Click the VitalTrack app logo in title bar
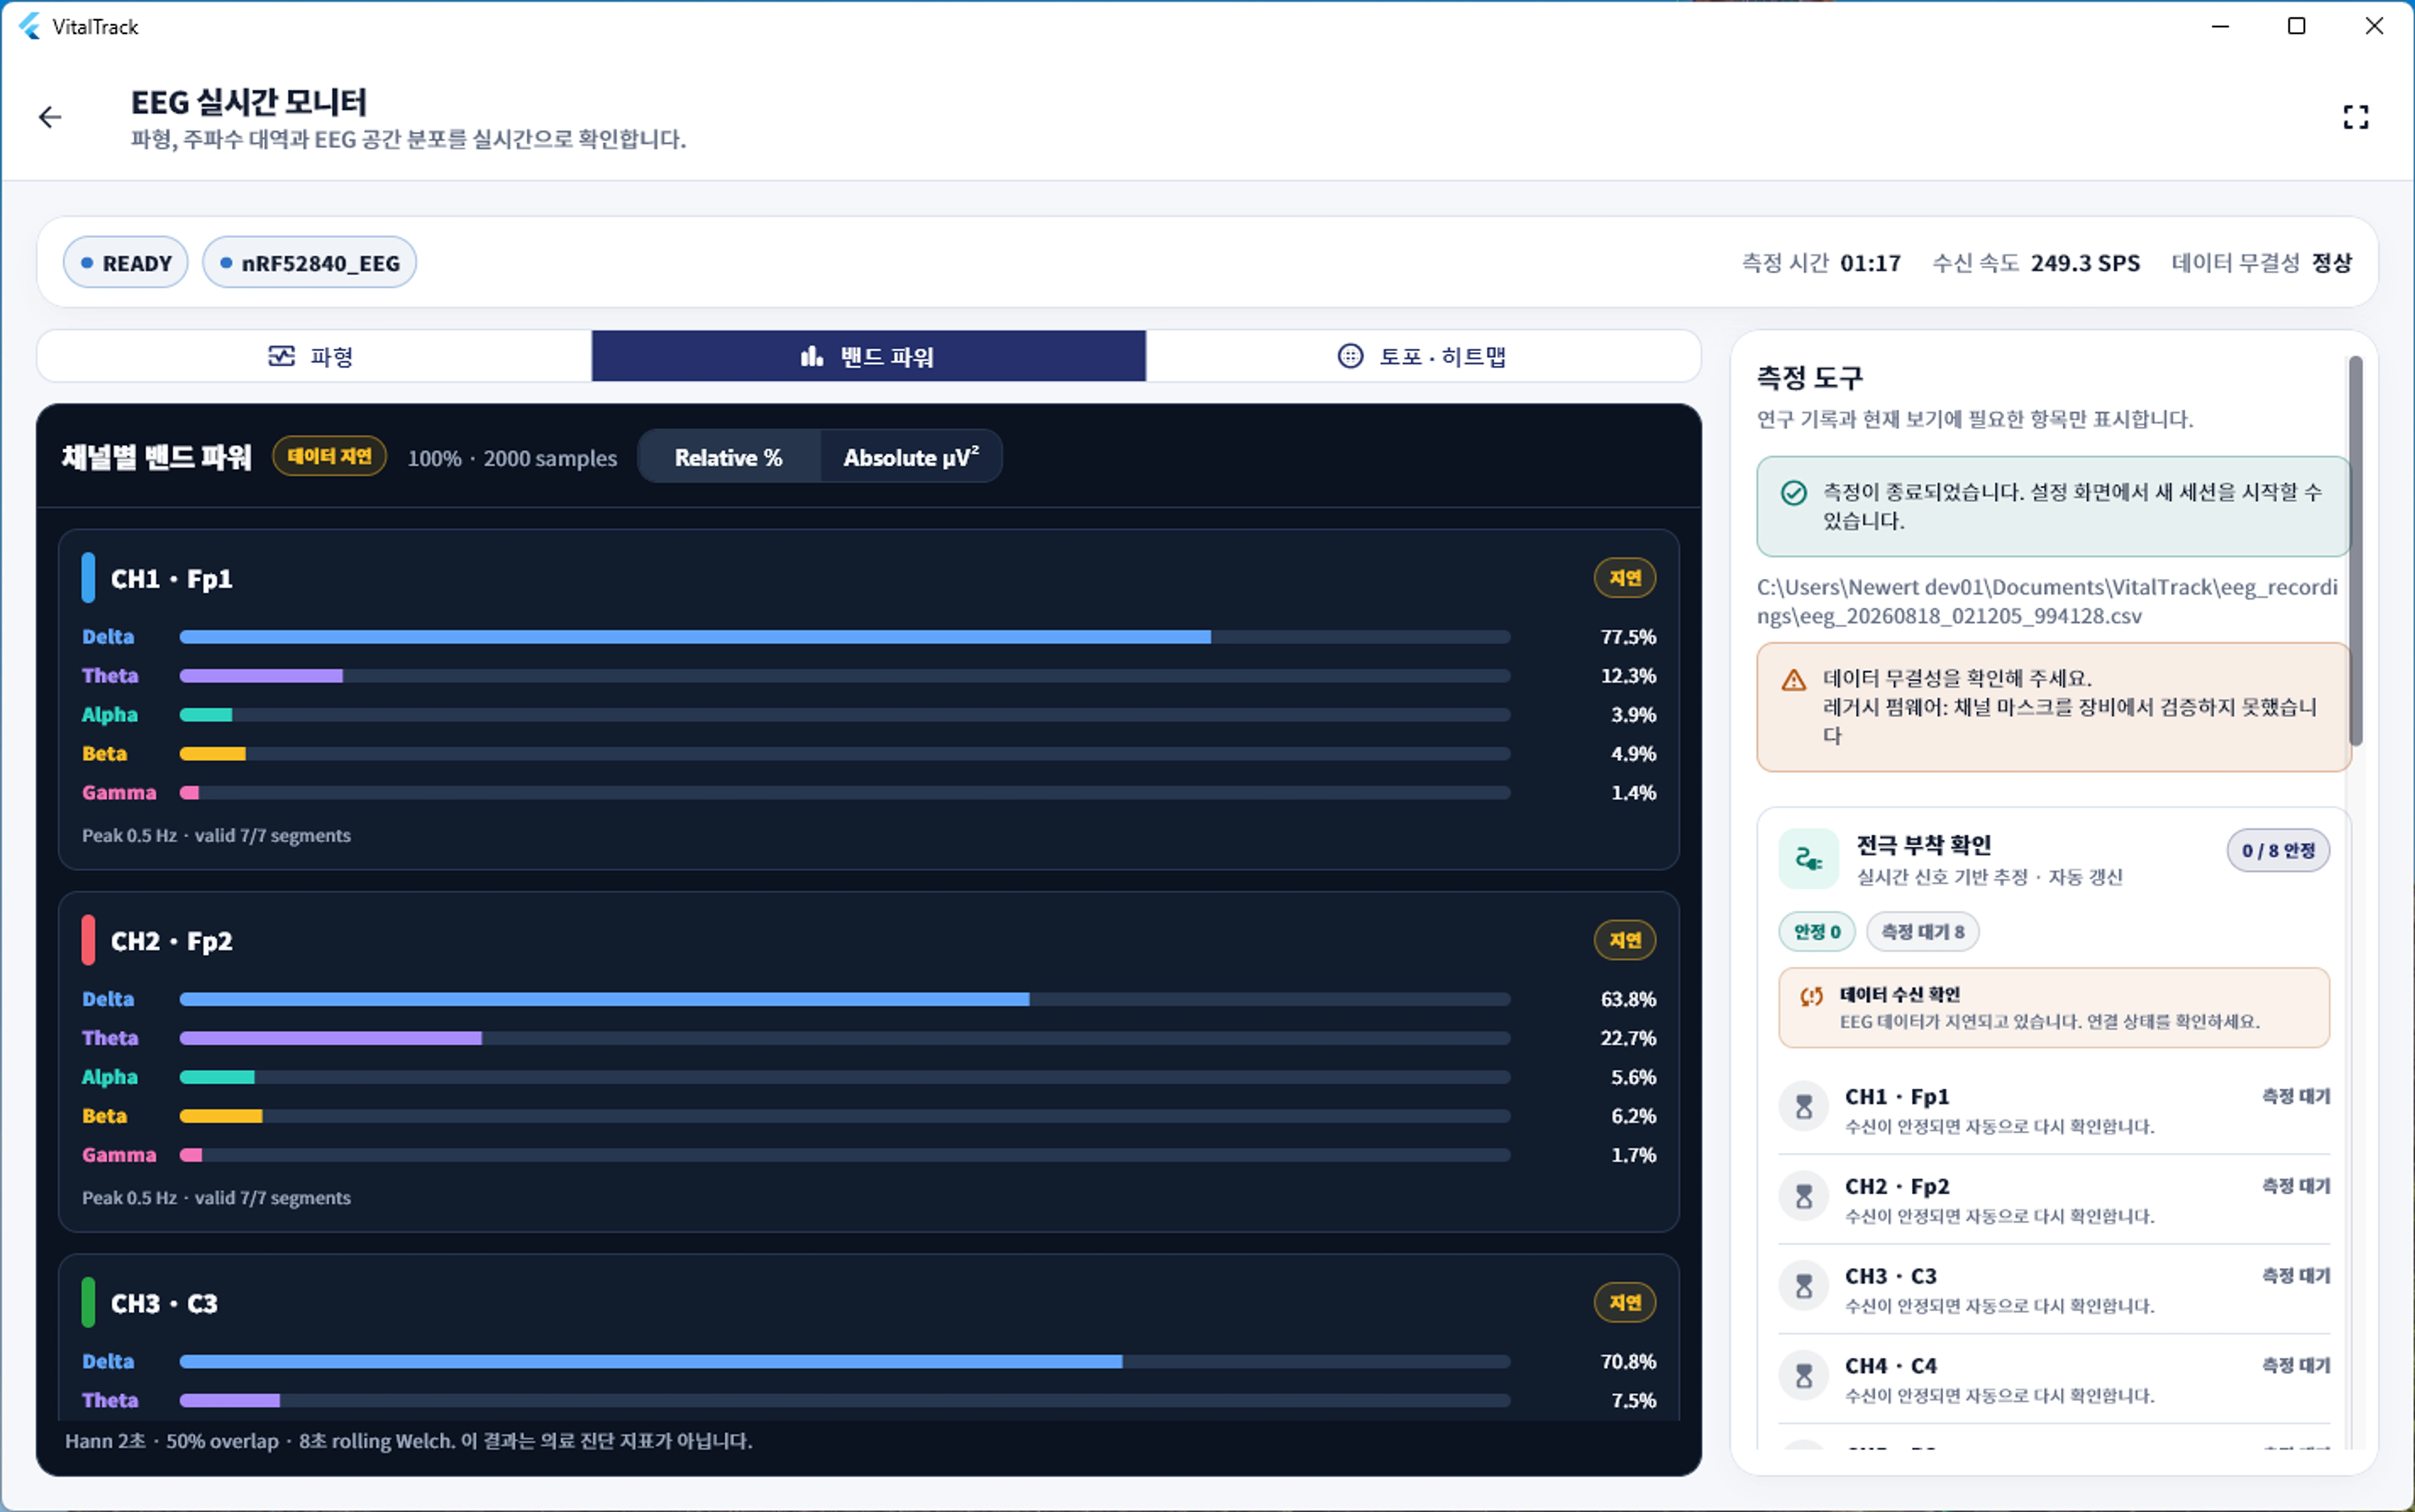This screenshot has height=1512, width=2415. tap(30, 27)
